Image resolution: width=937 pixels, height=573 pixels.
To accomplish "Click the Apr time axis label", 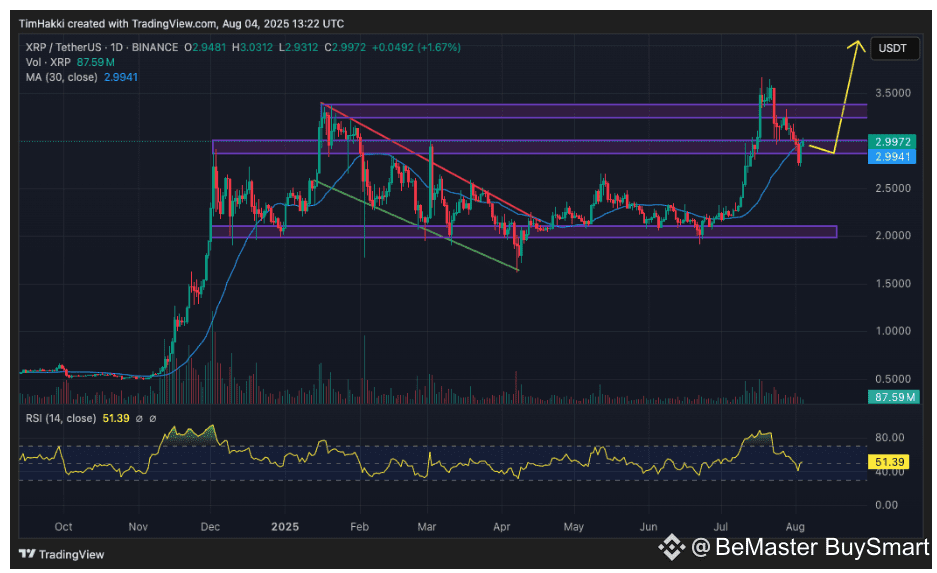I will [501, 527].
